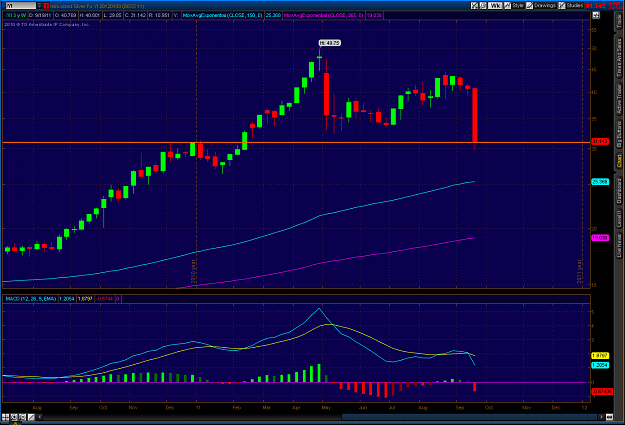Click the small icon above the chart price axis
625x425 pixels.
coord(596,15)
